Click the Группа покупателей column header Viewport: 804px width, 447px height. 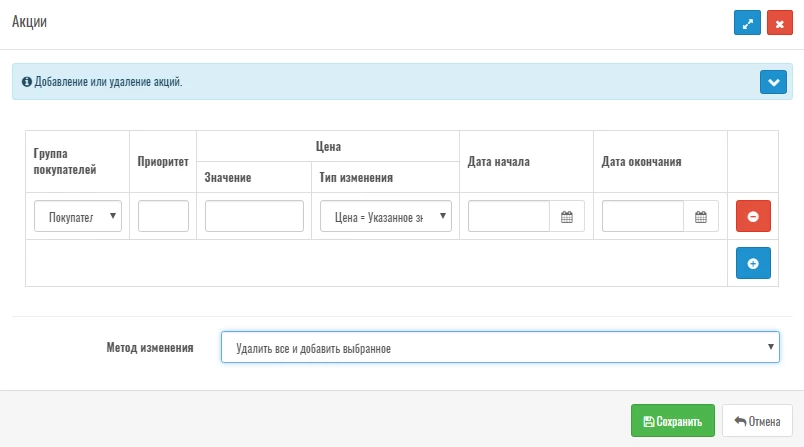[x=65, y=162]
